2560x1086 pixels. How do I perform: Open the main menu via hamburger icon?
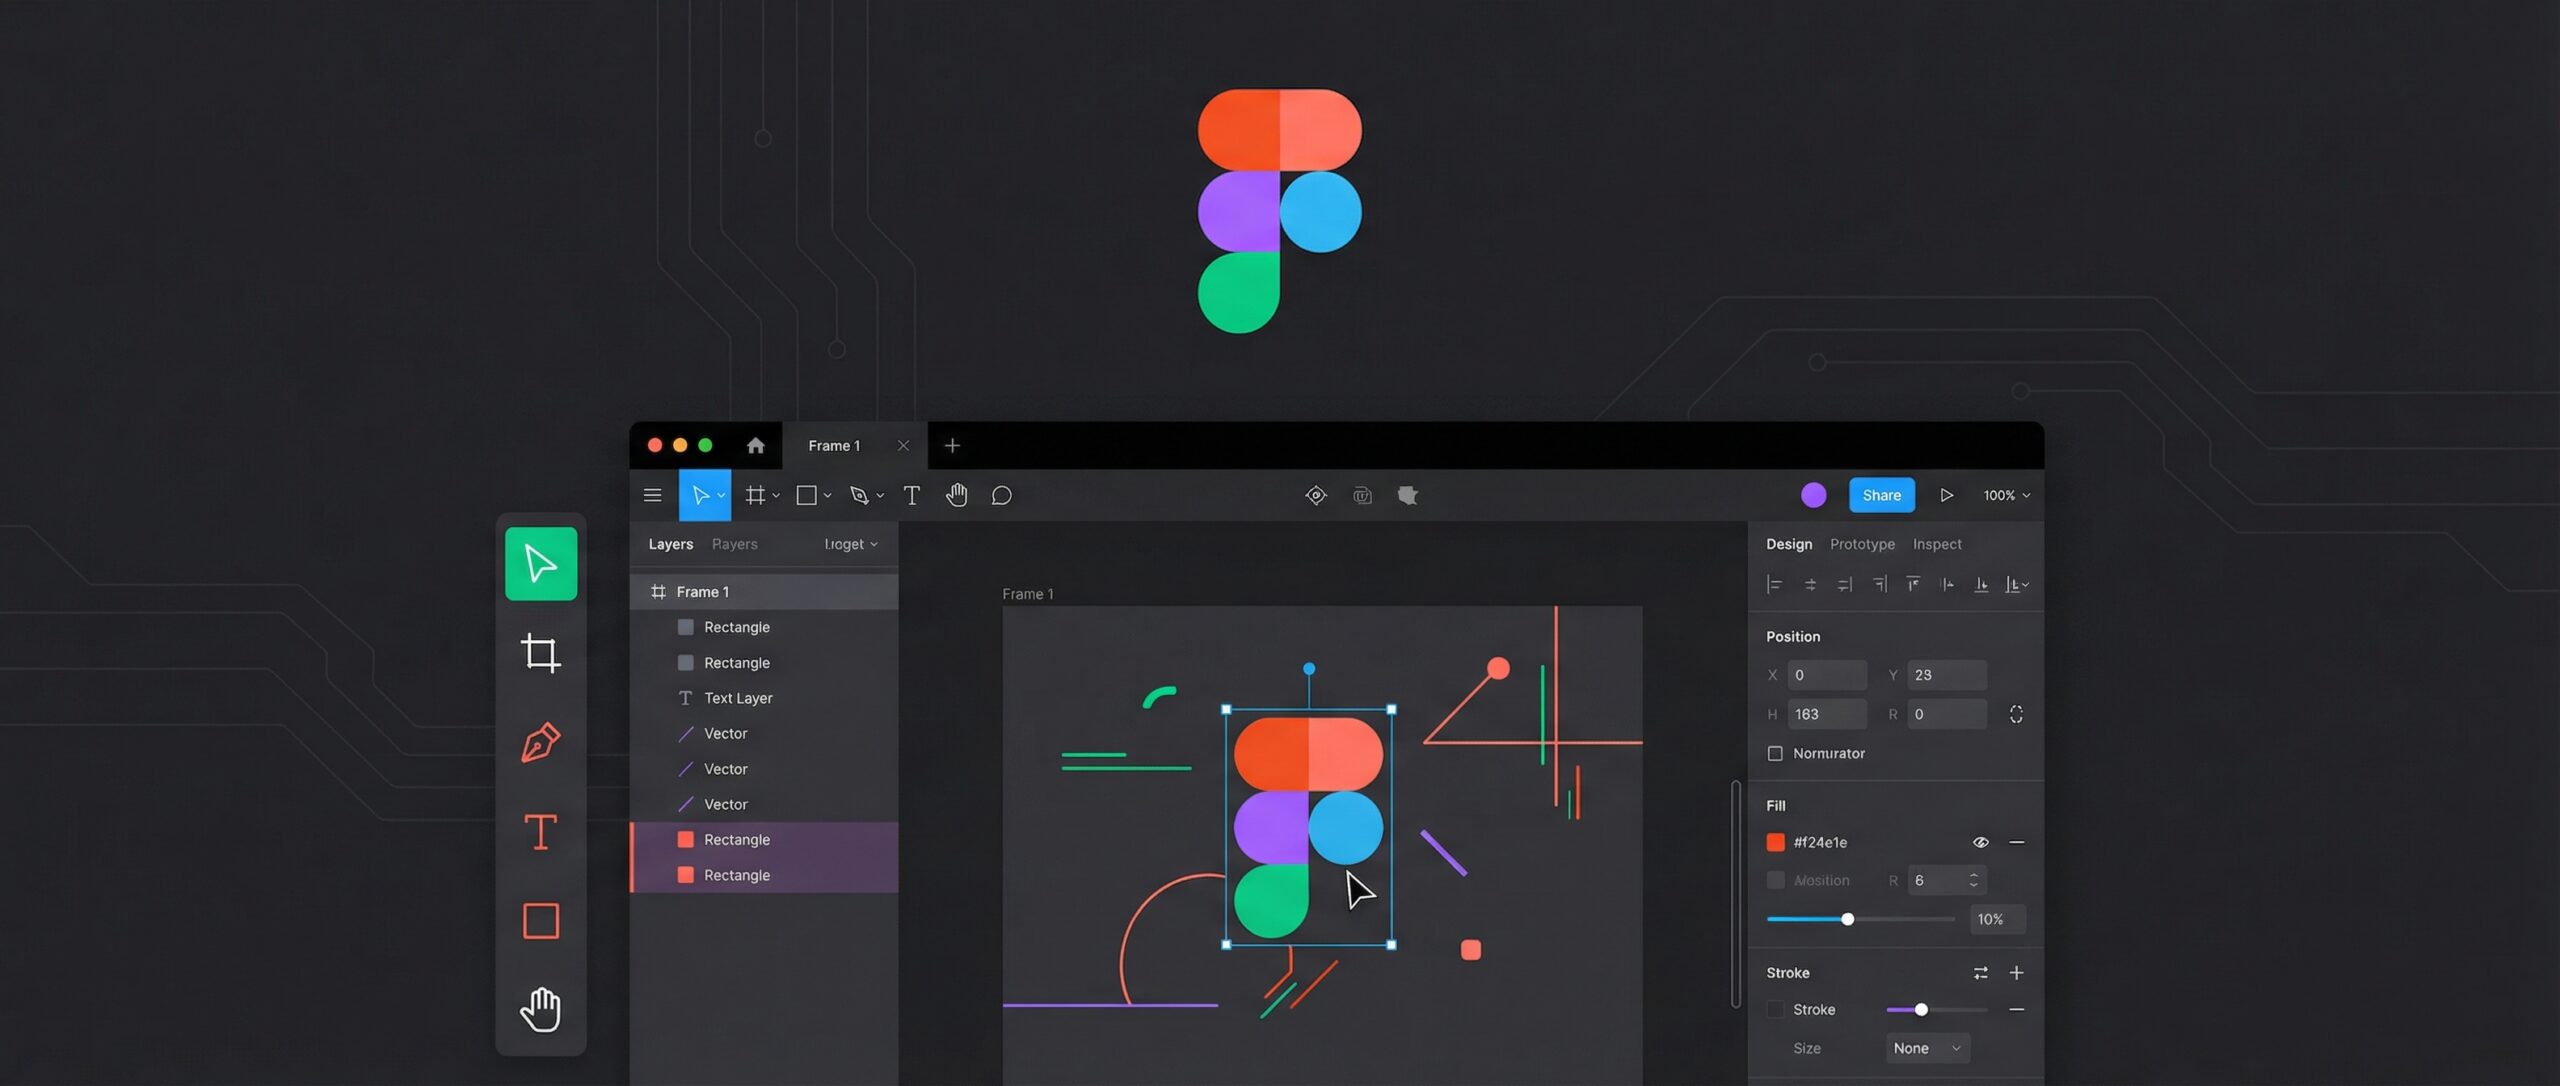click(x=652, y=494)
